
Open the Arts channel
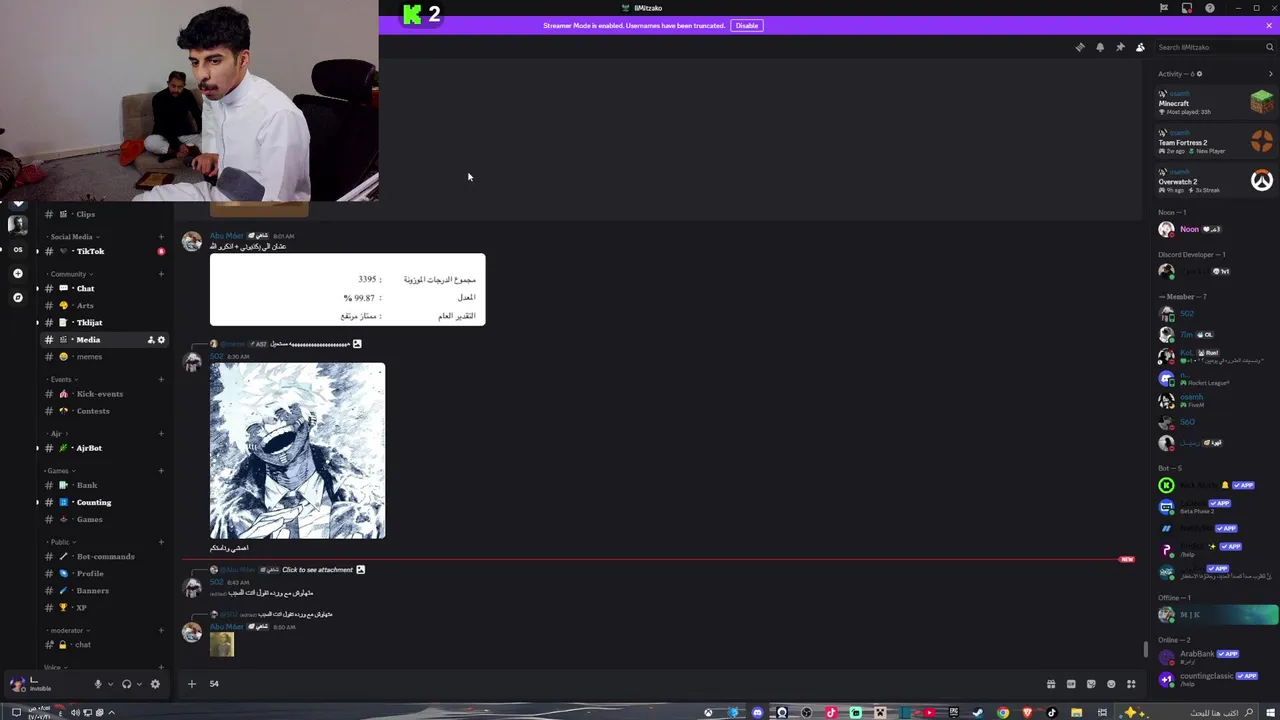105,305
